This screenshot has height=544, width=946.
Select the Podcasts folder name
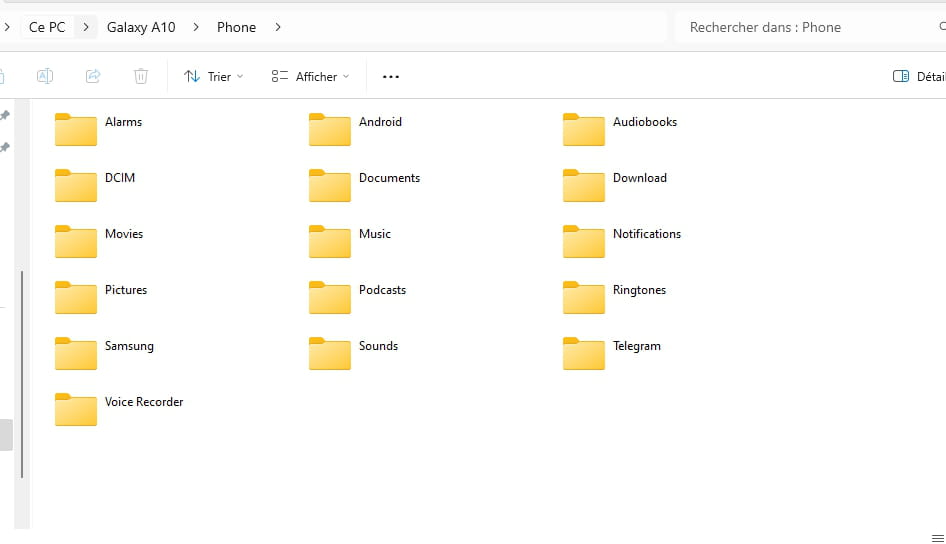[383, 290]
